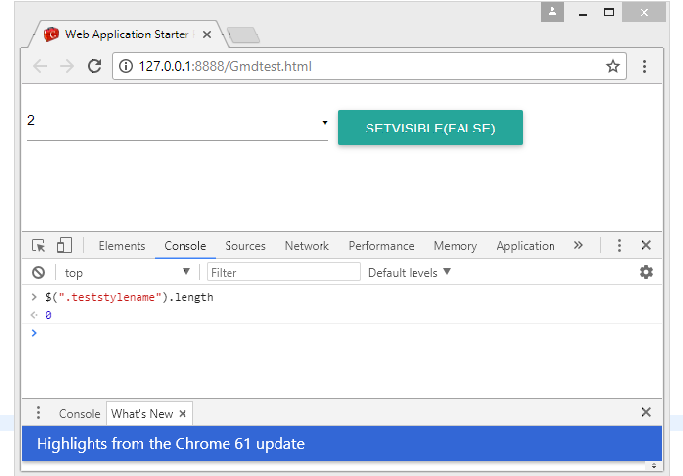This screenshot has height=476, width=683.
Task: Click the $(".teststylename").length console entry
Action: pos(129,297)
